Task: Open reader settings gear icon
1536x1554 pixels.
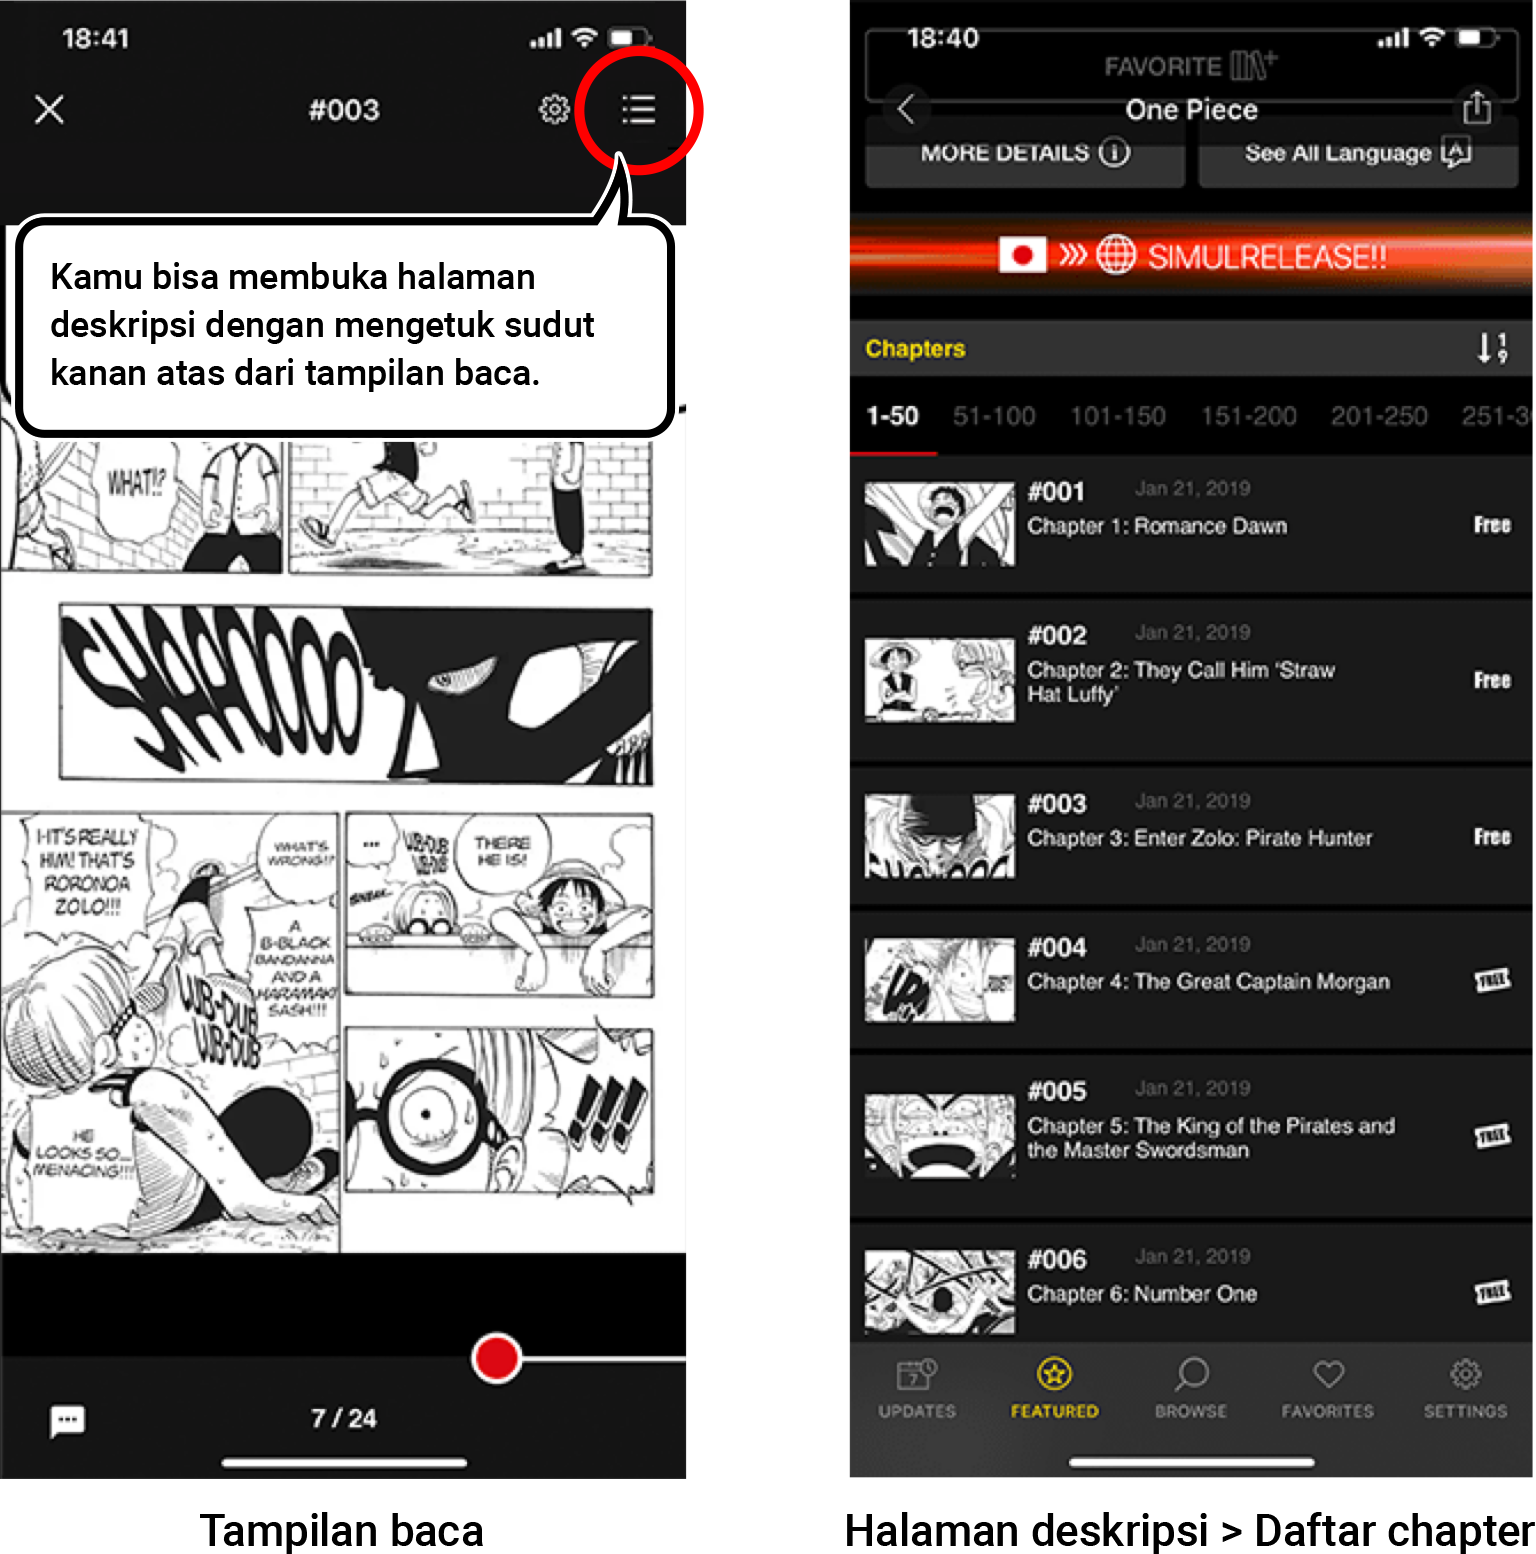Action: pos(555,109)
